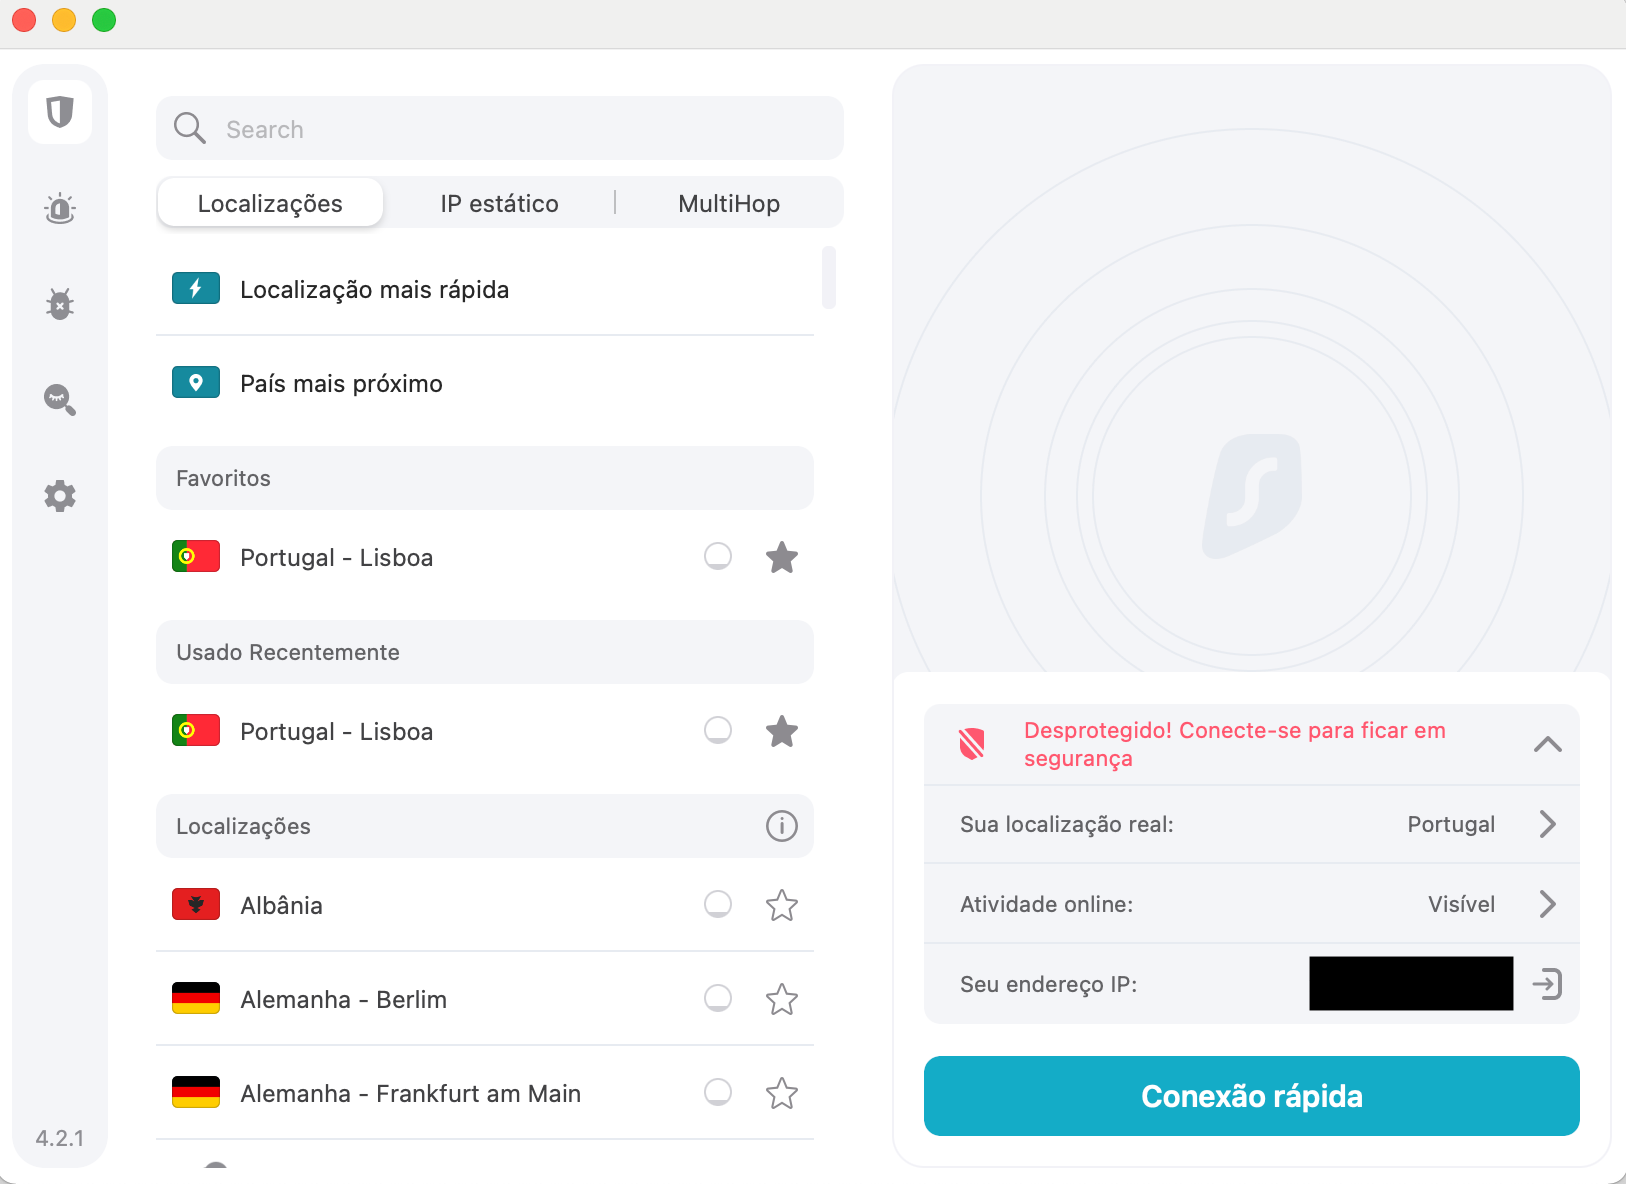Click the locations list scrollbar
The width and height of the screenshot is (1626, 1184).
pos(828,277)
